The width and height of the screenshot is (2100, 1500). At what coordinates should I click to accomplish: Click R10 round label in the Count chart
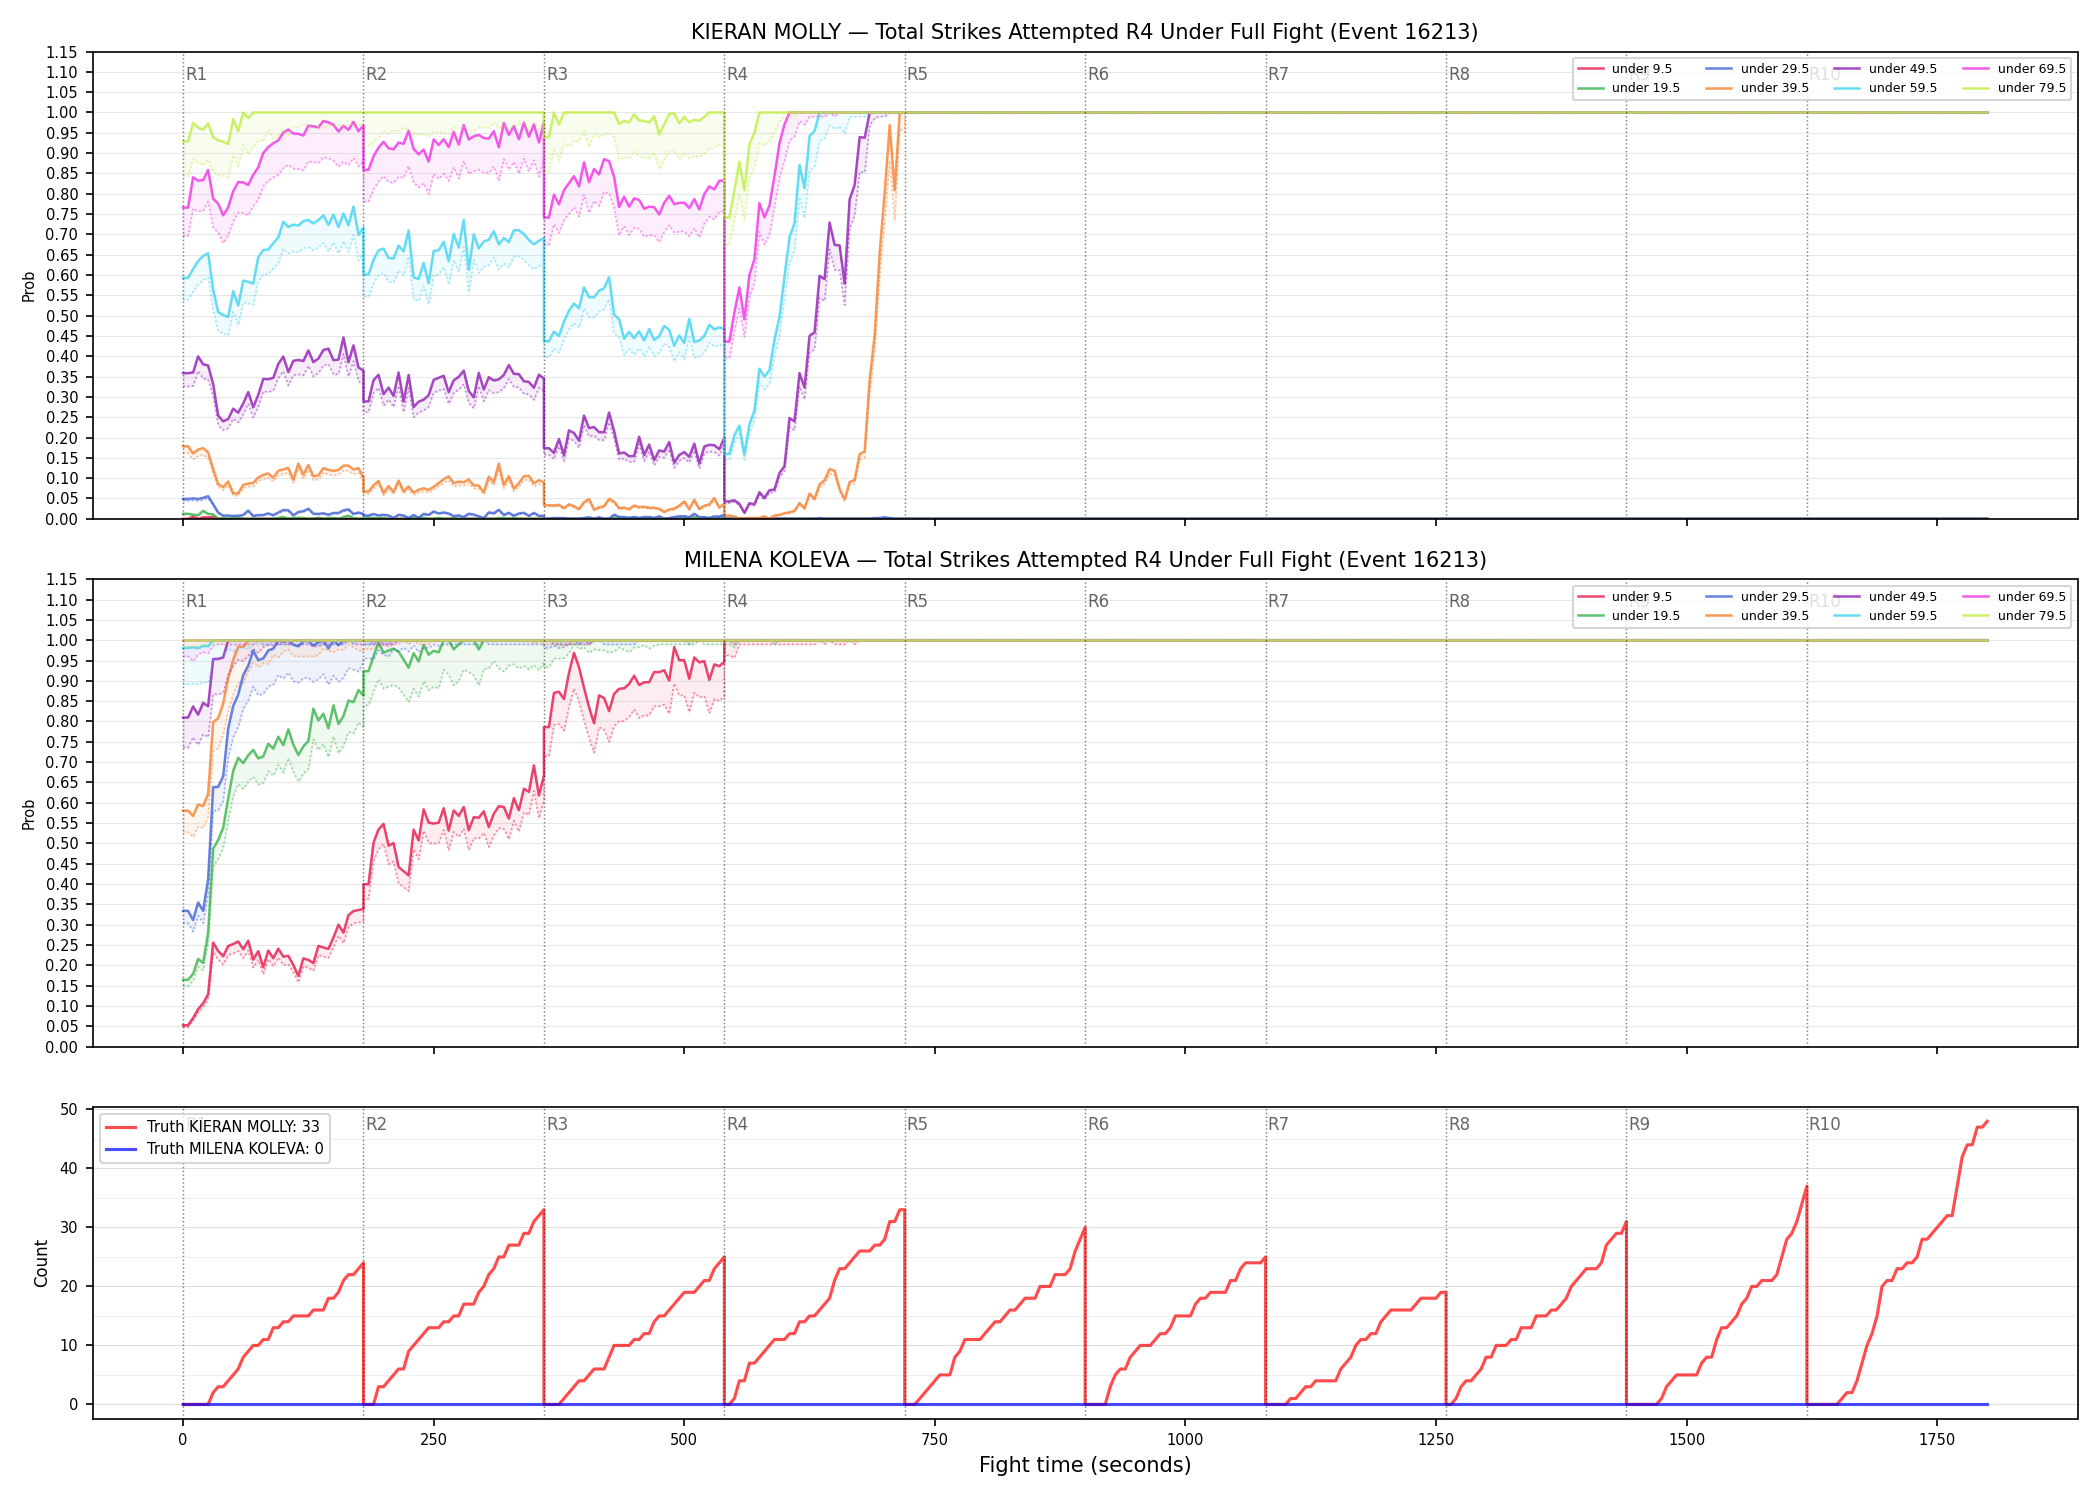pos(1824,1124)
